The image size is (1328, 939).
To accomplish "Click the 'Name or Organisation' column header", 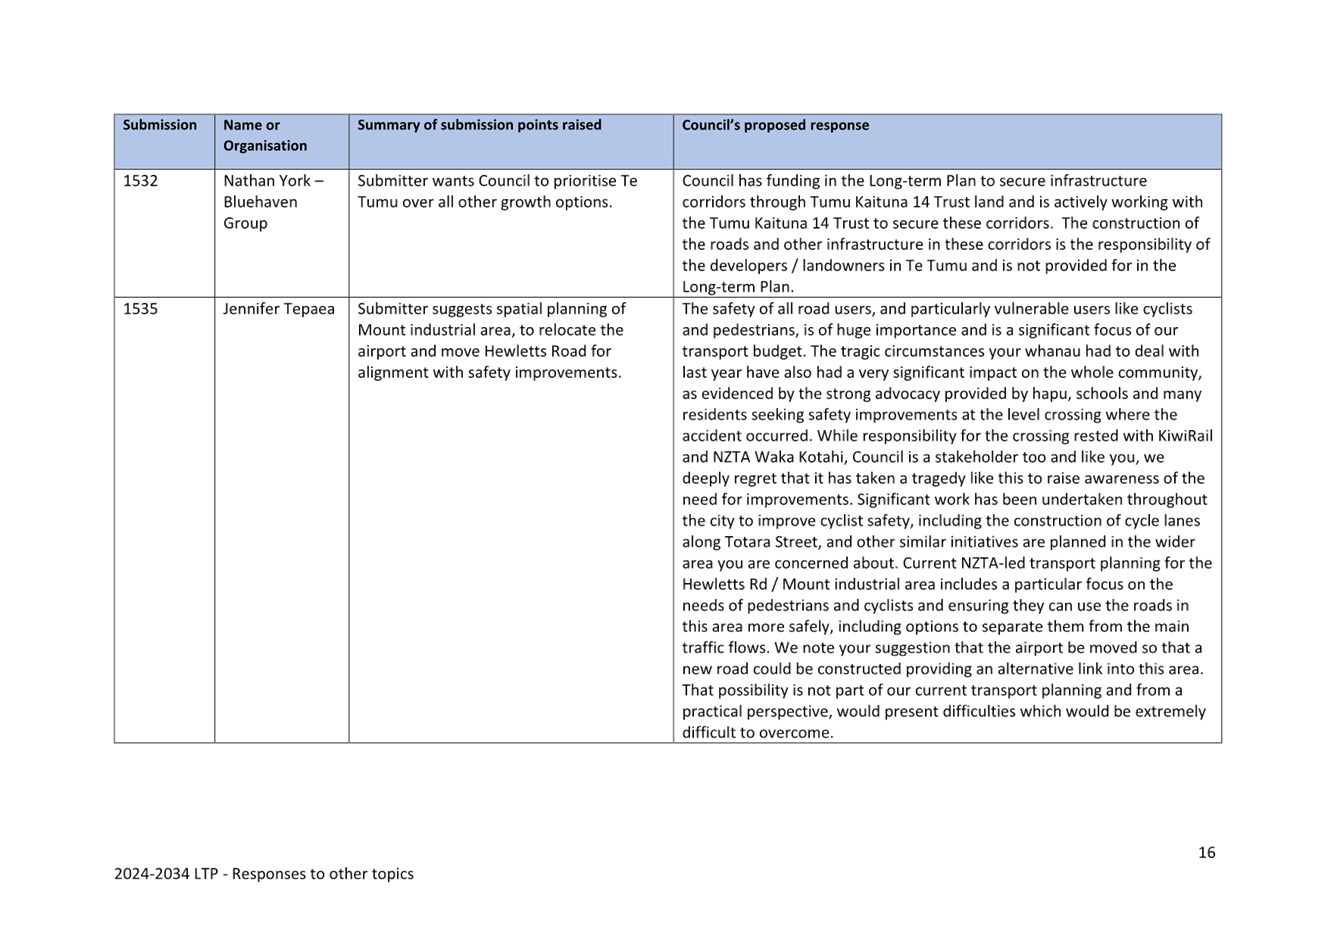I will coord(265,135).
